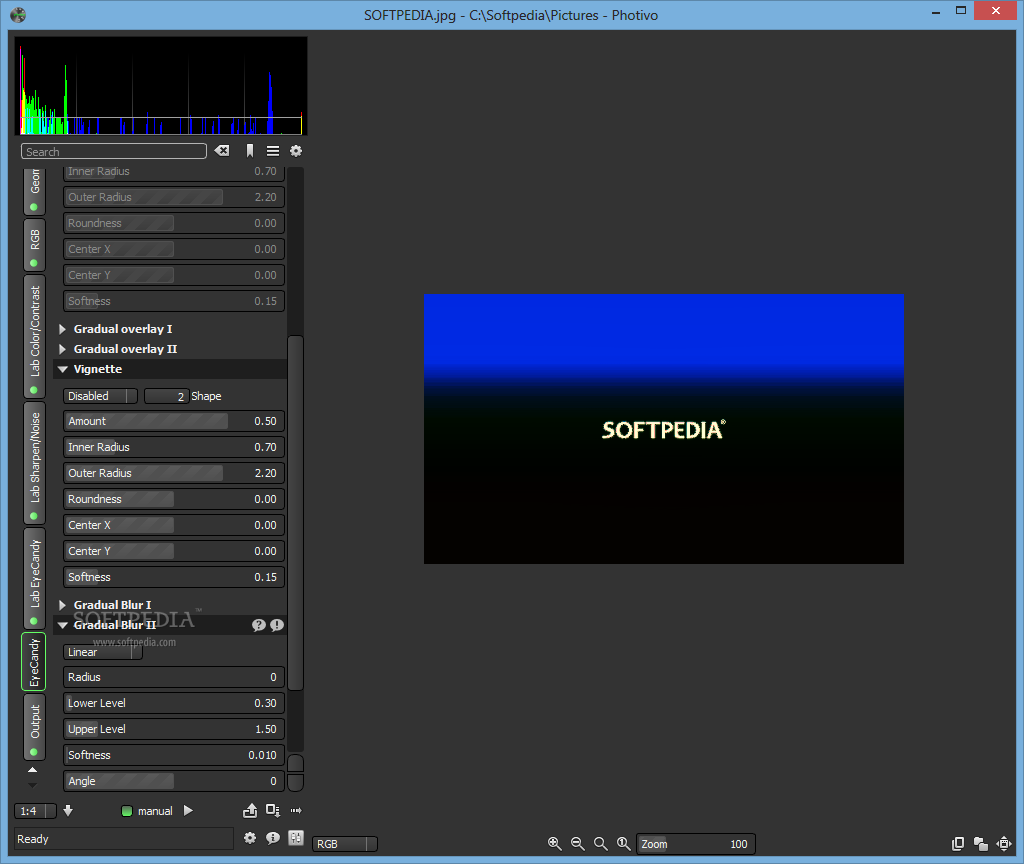Toggle green dot on the Output tab

click(34, 752)
